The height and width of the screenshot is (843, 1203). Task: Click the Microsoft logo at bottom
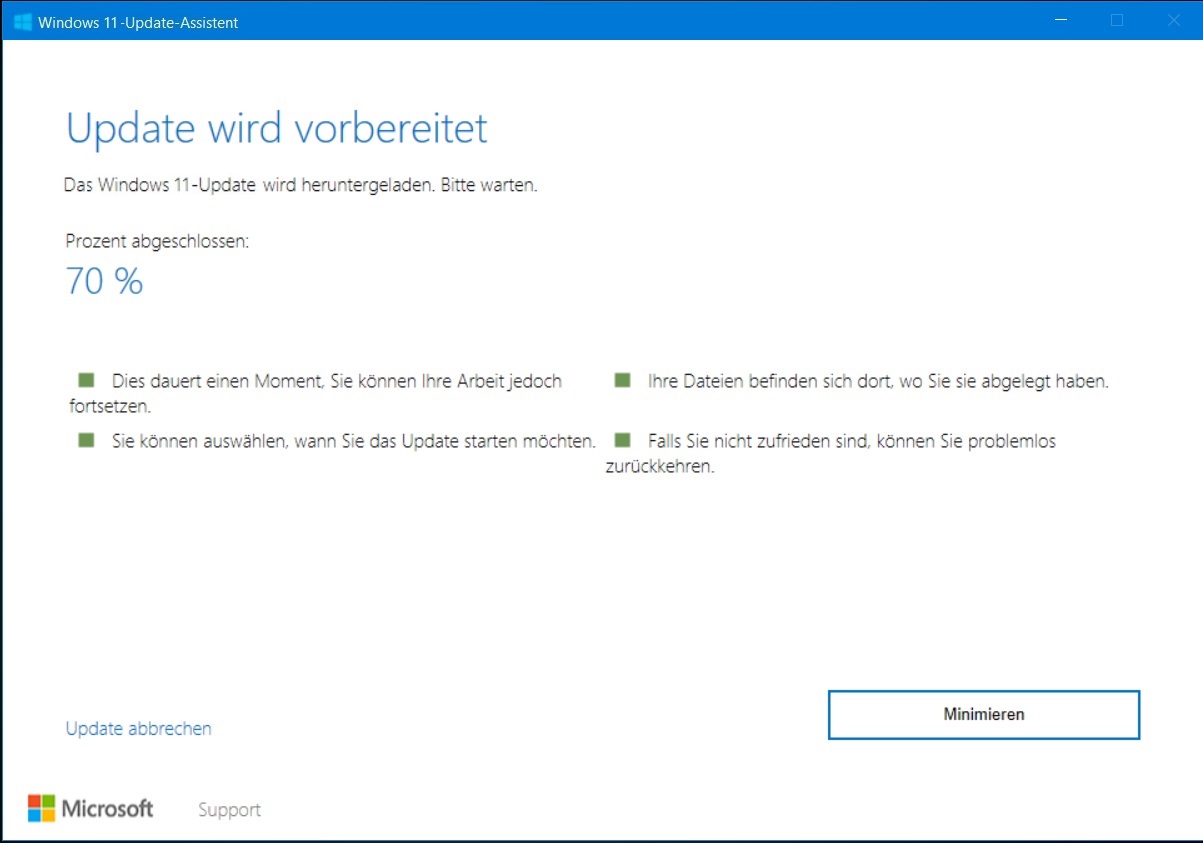pos(91,808)
